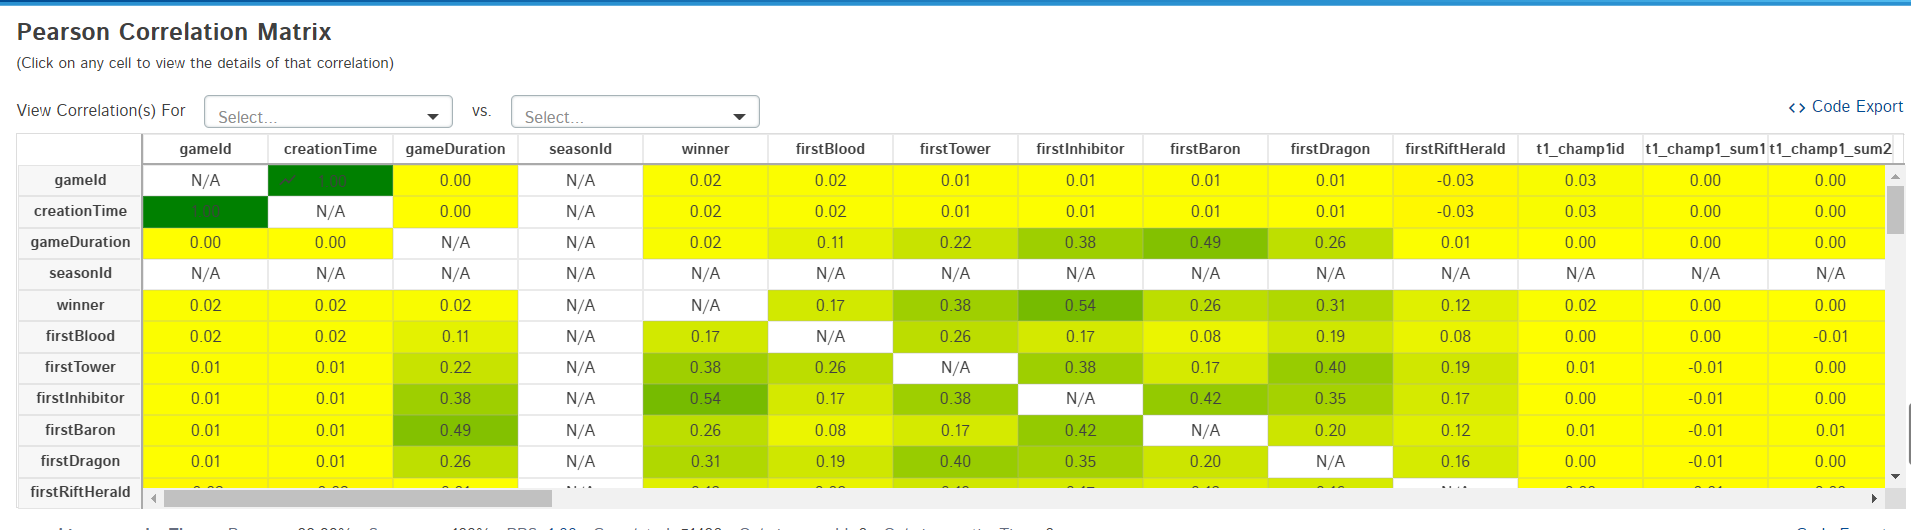1911x530 pixels.
Task: Click the horizontal scrollbar left arrow
Action: click(x=153, y=498)
